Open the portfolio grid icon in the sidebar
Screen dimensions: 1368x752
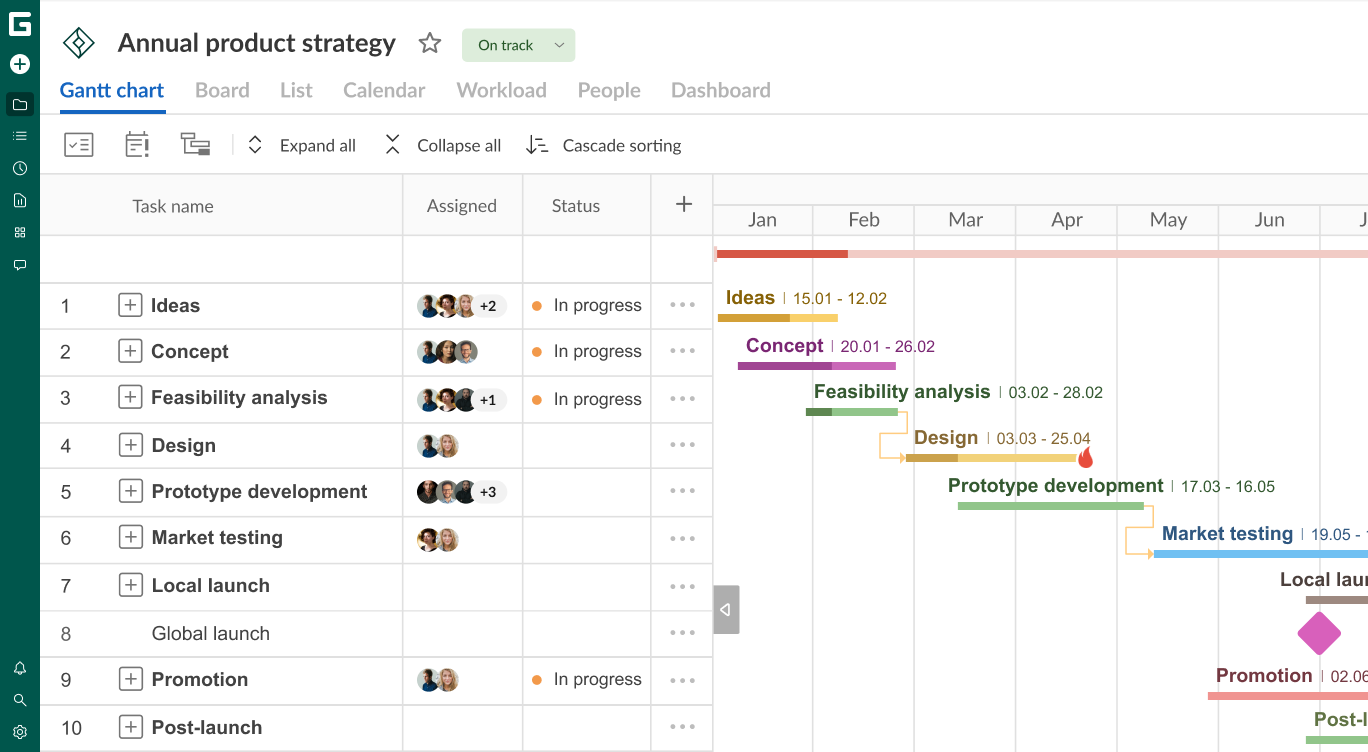(x=19, y=232)
